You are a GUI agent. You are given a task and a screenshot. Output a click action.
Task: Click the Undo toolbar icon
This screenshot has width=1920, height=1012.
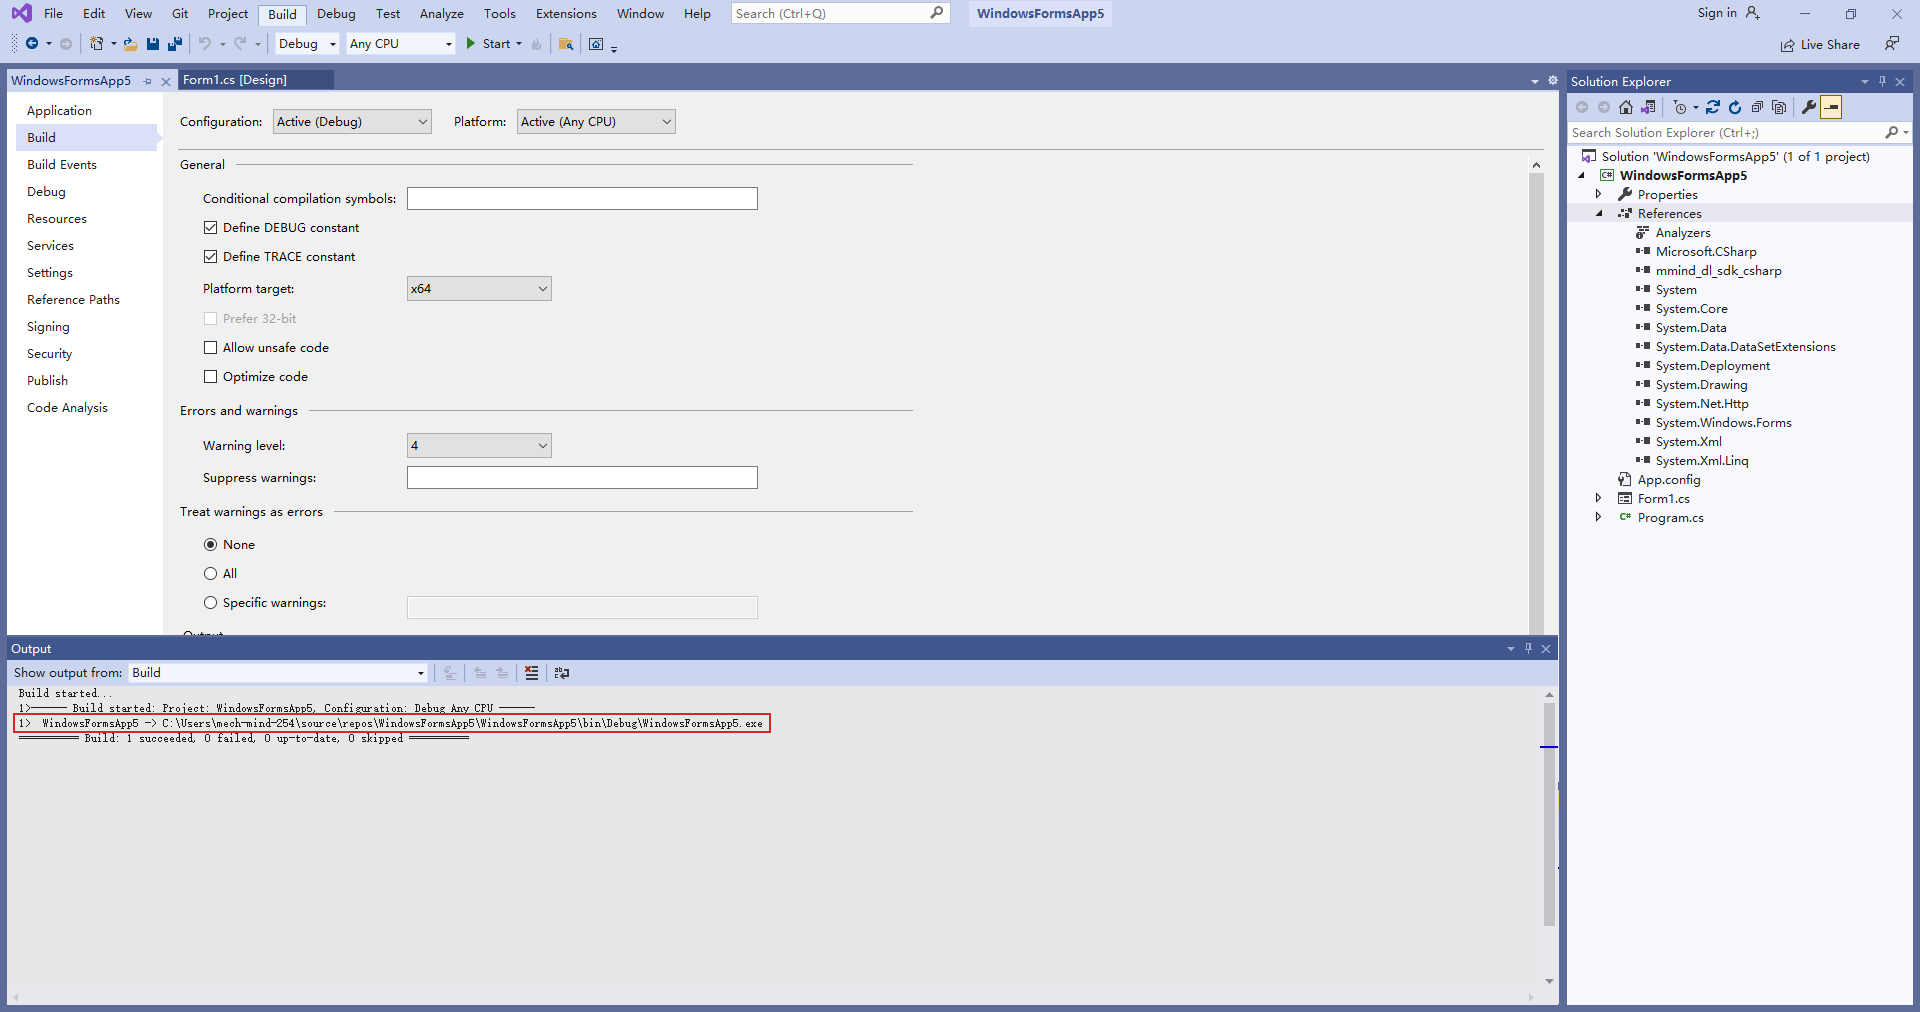click(x=204, y=44)
